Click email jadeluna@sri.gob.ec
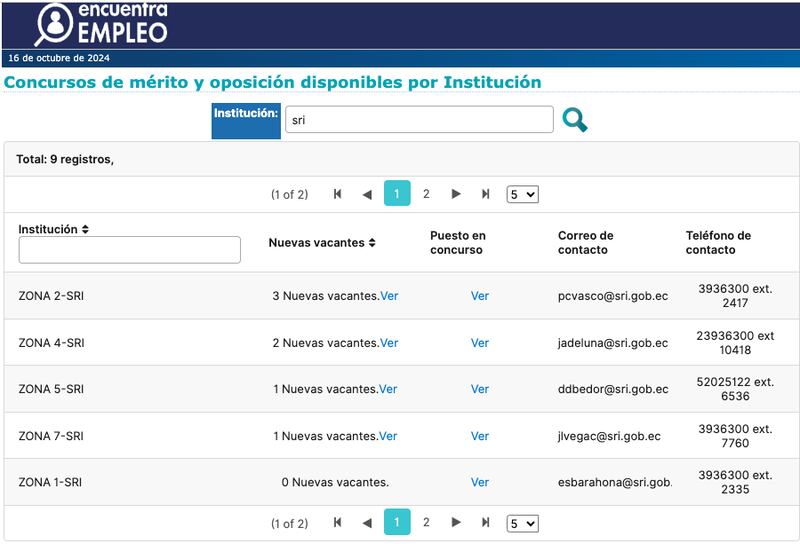 [x=613, y=343]
